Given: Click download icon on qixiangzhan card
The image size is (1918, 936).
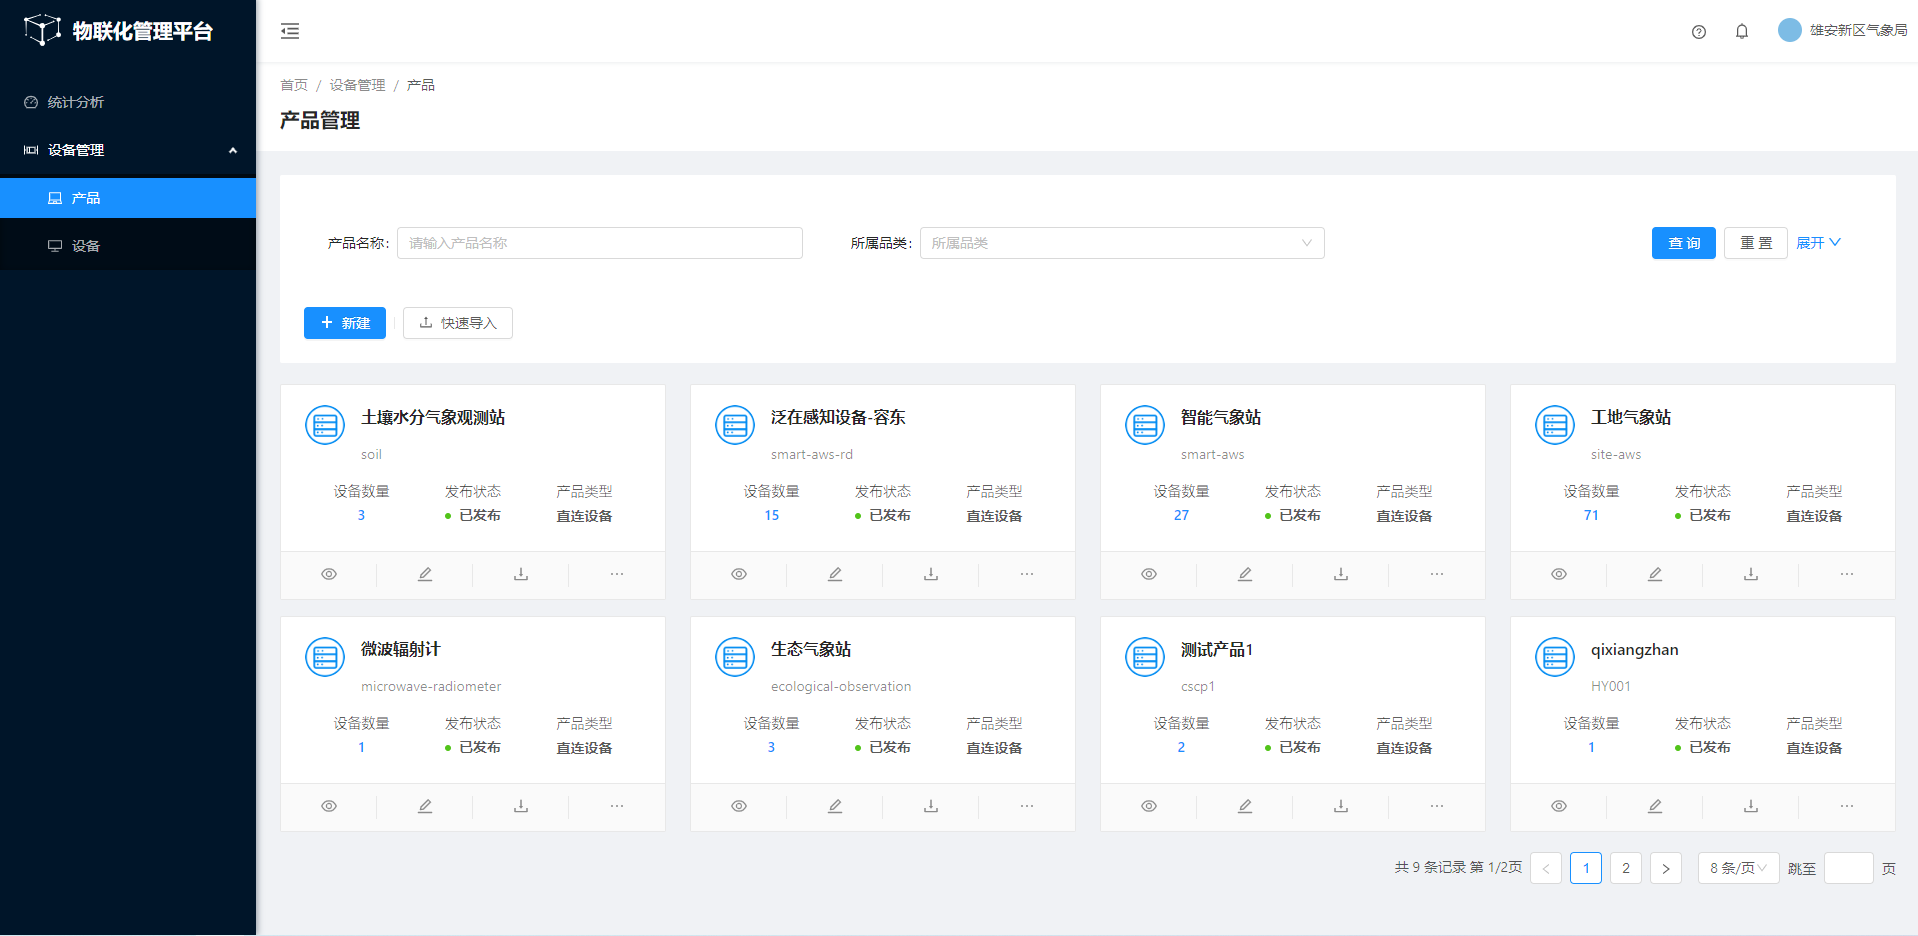Looking at the screenshot, I should pos(1751,806).
